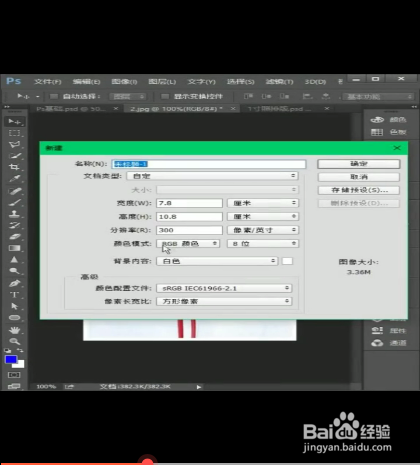Select the Pen tool
Viewport: 420px width, 465px height.
coord(14,283)
